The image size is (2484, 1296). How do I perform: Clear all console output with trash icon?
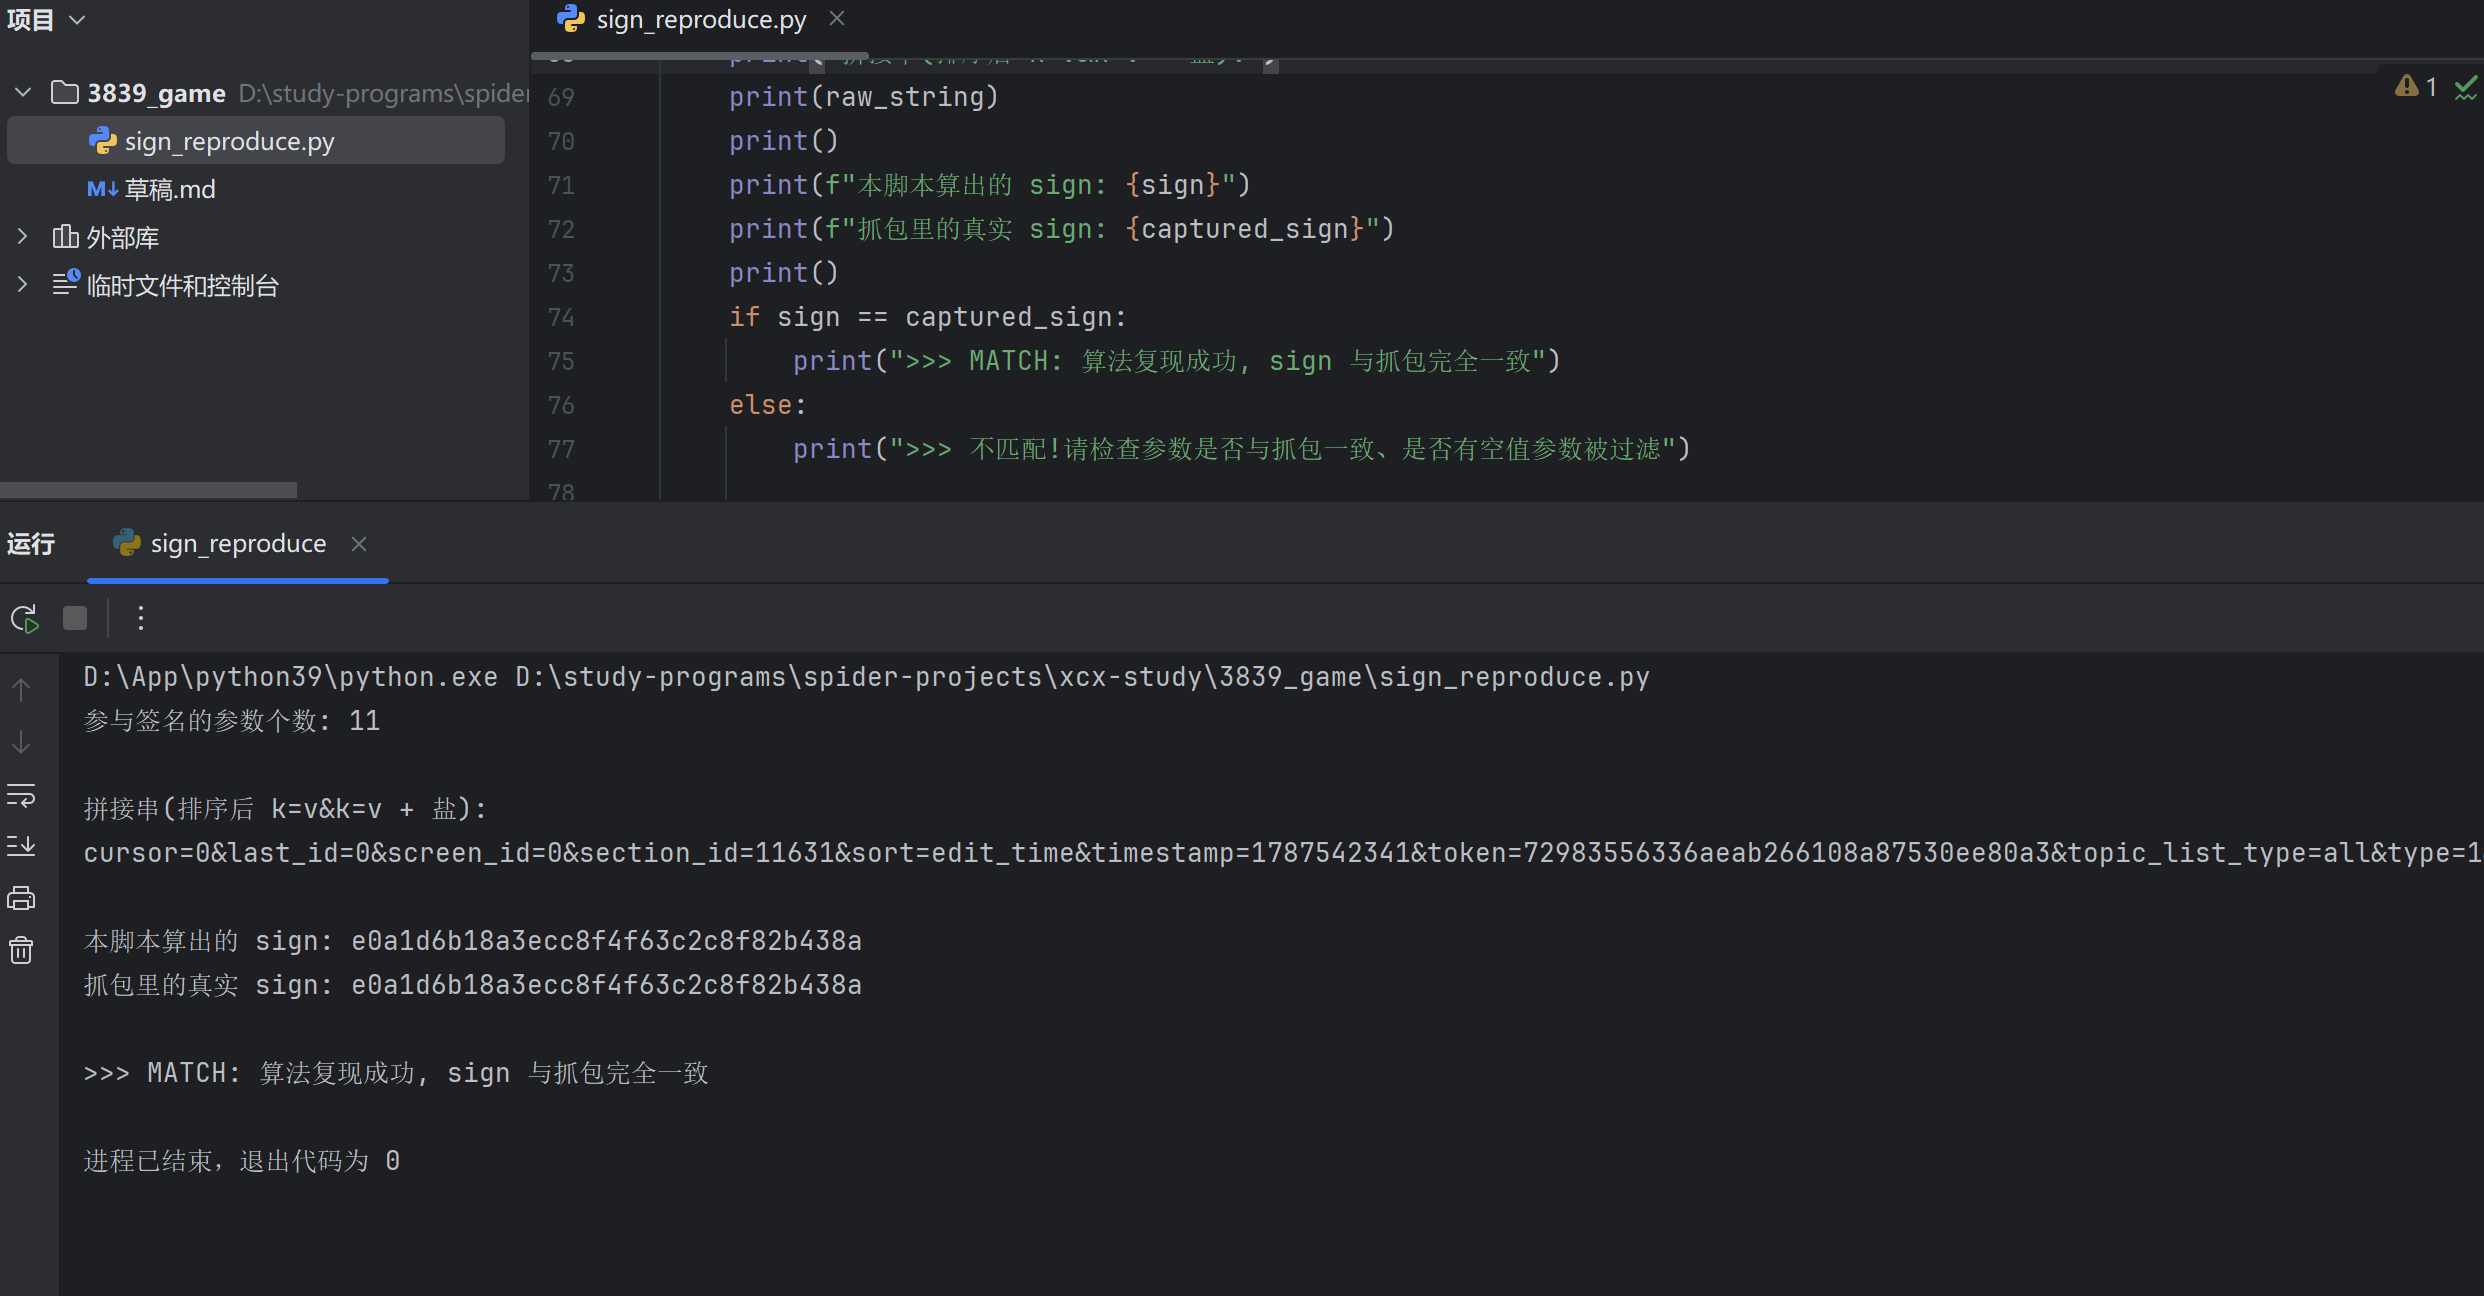pyautogui.click(x=21, y=950)
